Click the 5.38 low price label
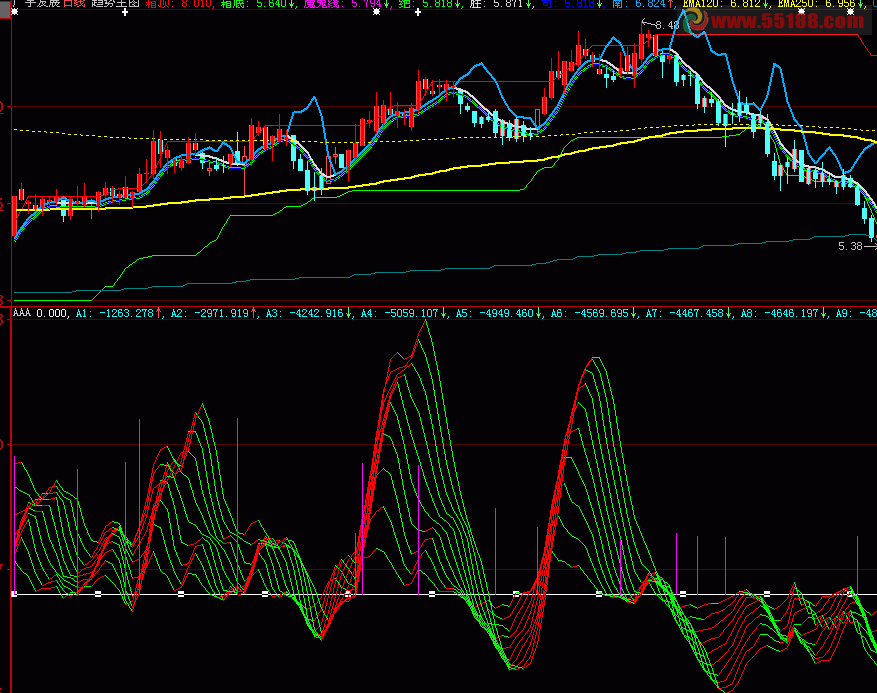This screenshot has height=693, width=877. (850, 246)
